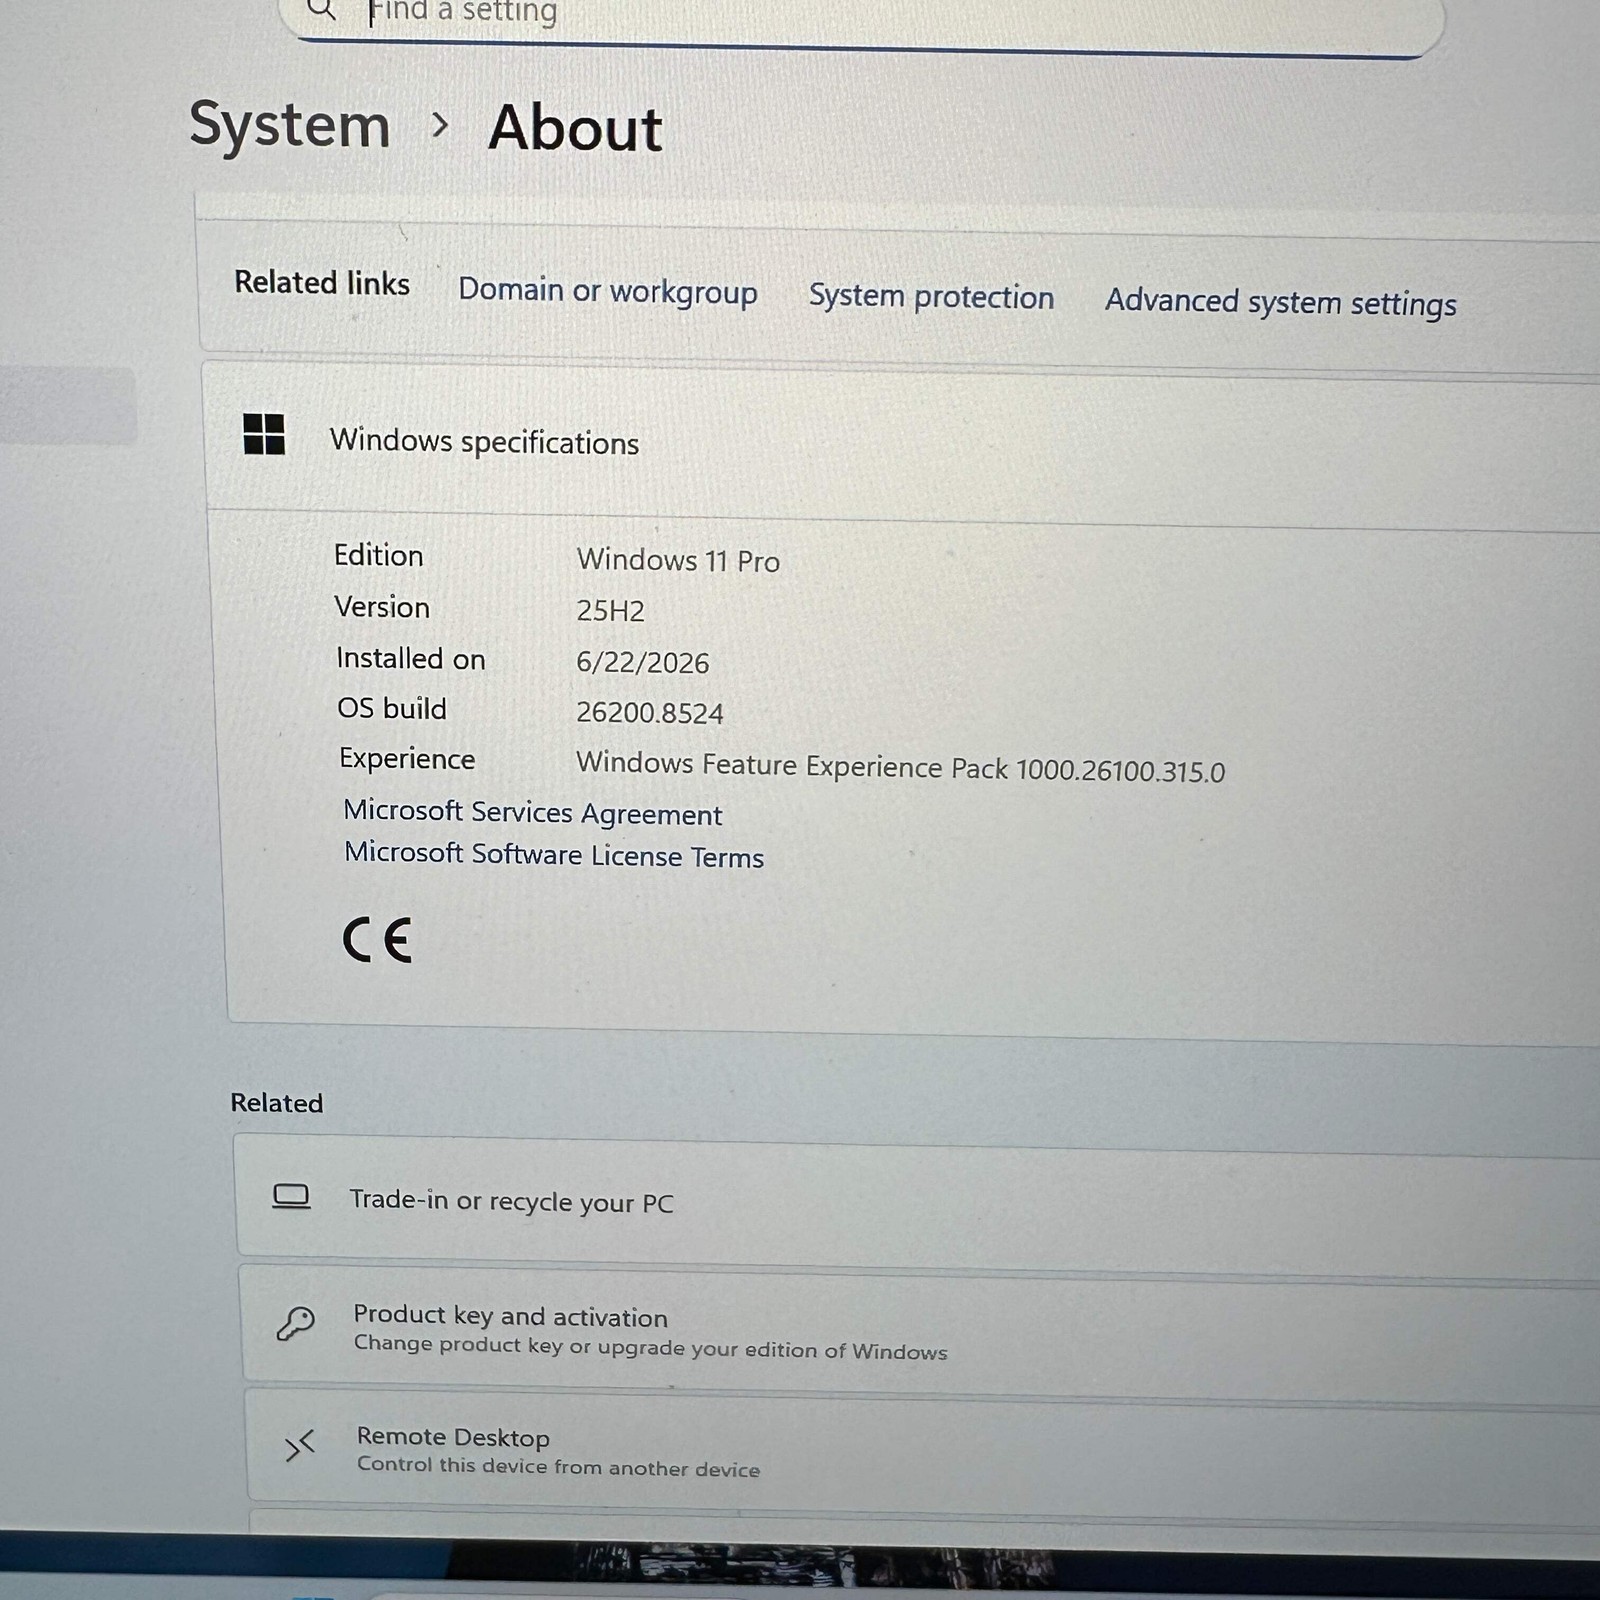Click the Related links label

coord(322,283)
